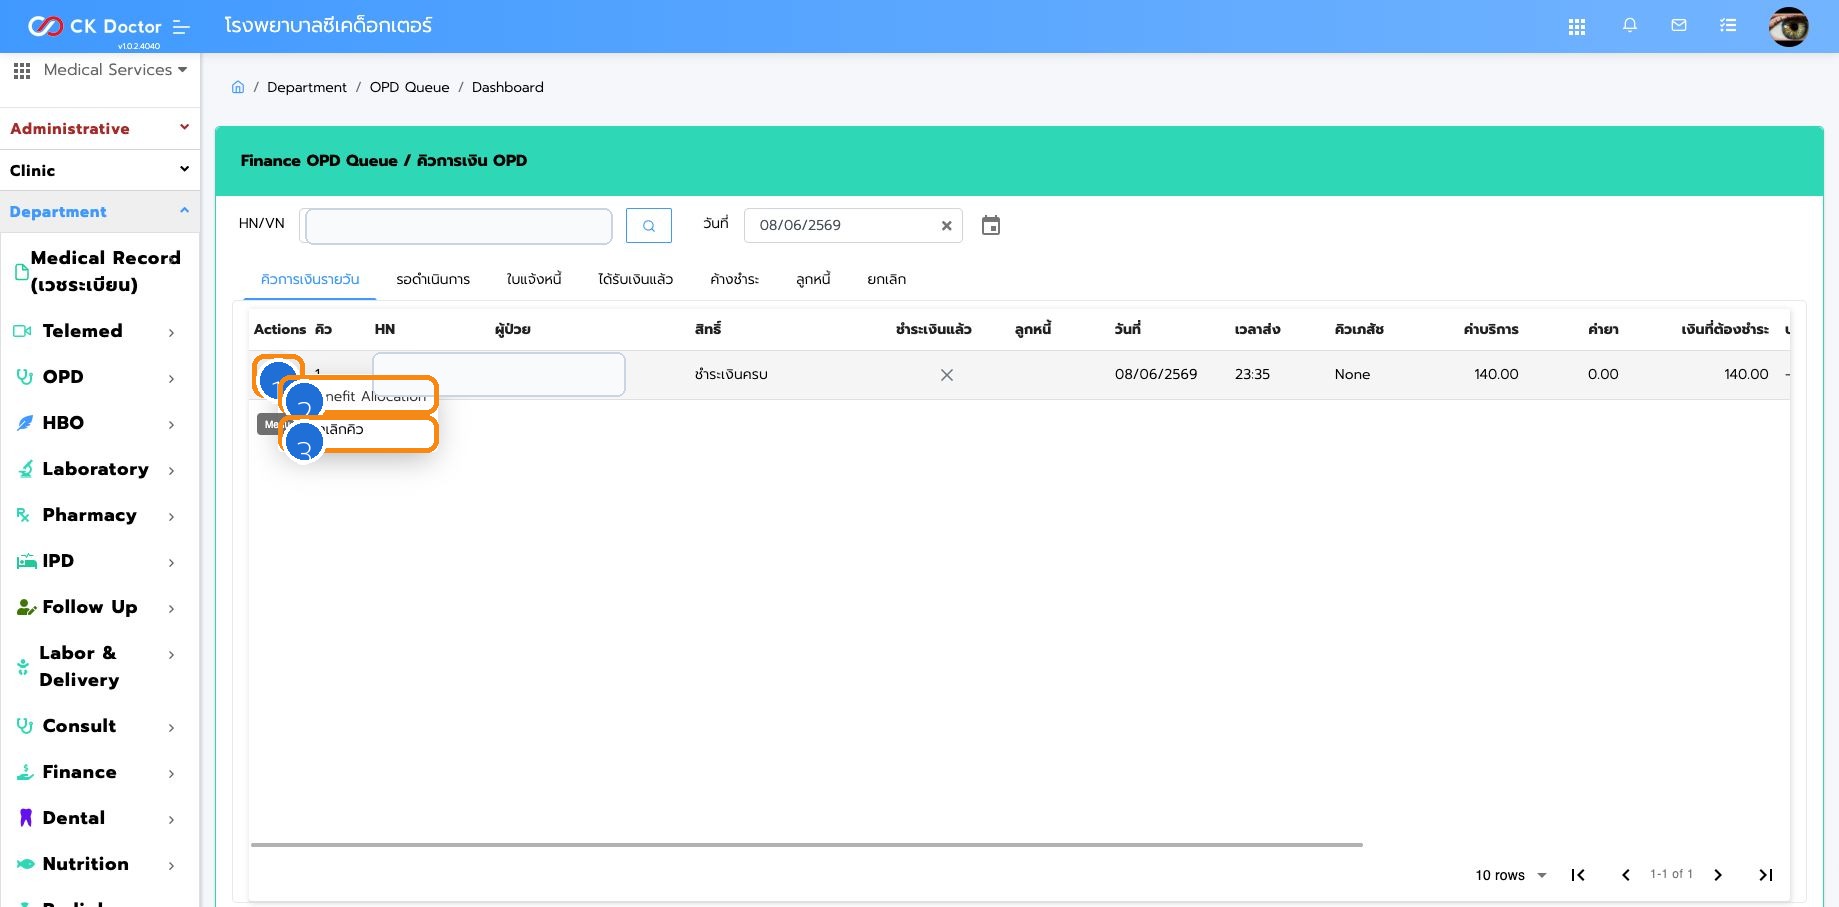Switch to the รอดำเนินการ tab
This screenshot has width=1839, height=907.
[433, 279]
